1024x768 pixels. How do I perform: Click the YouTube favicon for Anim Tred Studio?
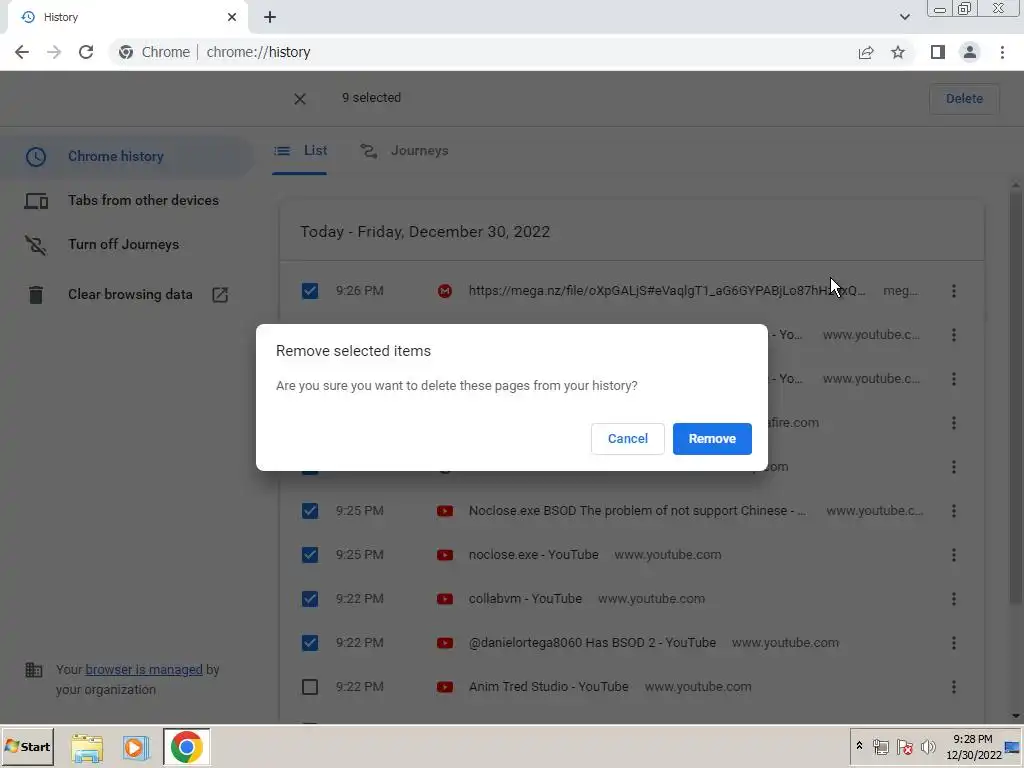click(445, 687)
